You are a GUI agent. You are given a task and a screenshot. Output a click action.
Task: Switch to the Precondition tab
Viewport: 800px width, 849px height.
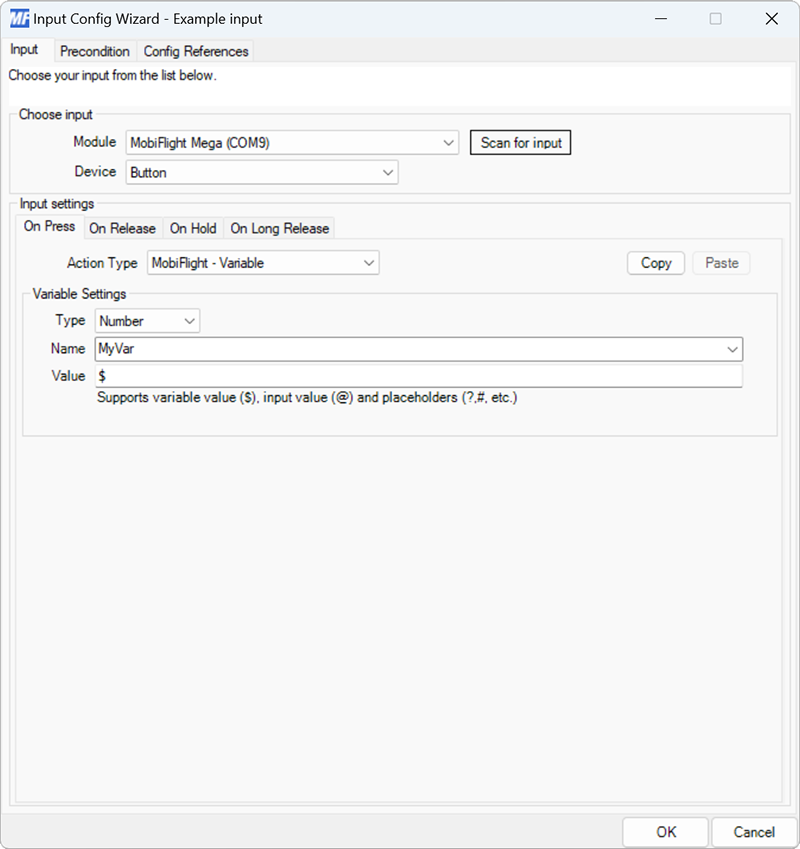point(95,51)
